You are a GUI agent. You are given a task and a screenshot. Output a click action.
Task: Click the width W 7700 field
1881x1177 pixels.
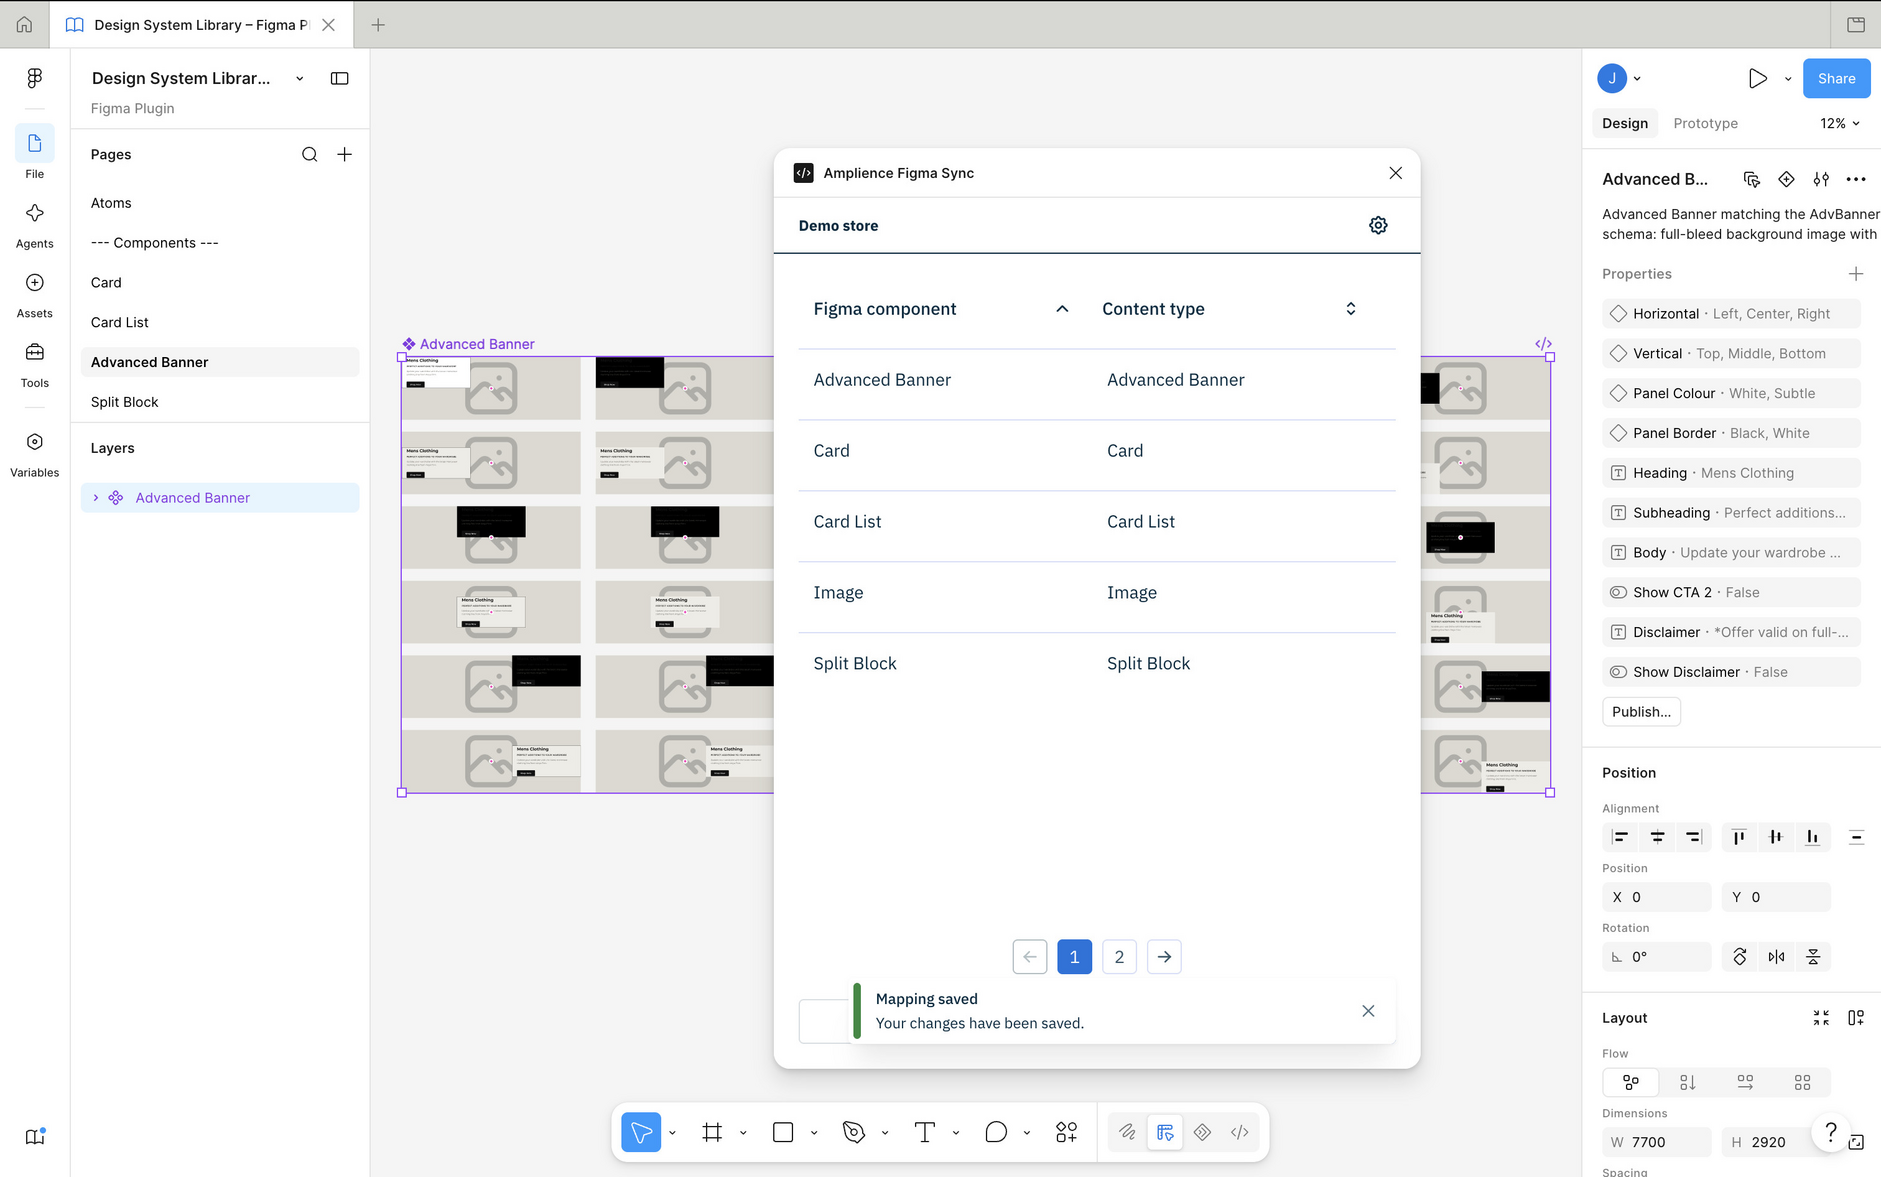(1657, 1142)
